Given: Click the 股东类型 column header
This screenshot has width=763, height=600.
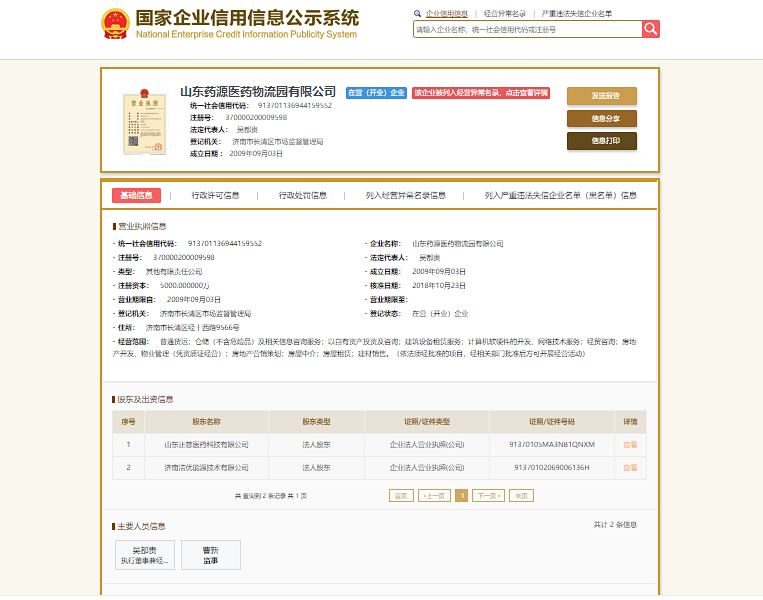Looking at the screenshot, I should [316, 422].
